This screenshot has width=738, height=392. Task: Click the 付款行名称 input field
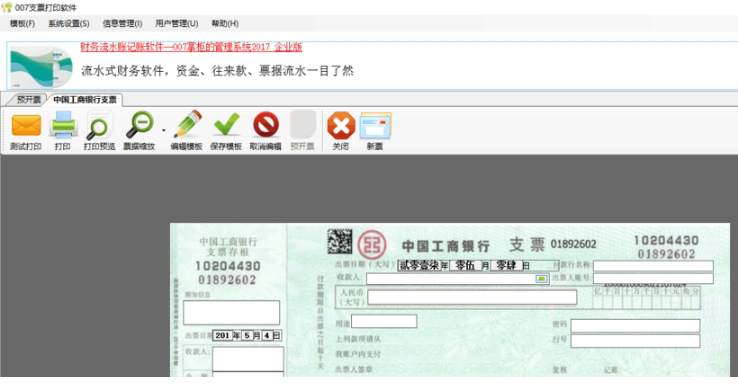(653, 266)
